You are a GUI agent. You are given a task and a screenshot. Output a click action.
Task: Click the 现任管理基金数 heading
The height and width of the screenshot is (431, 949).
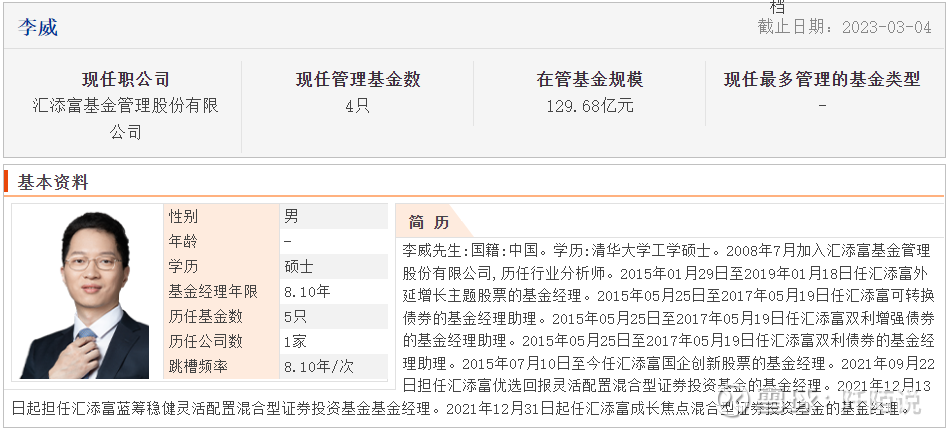[x=358, y=79]
